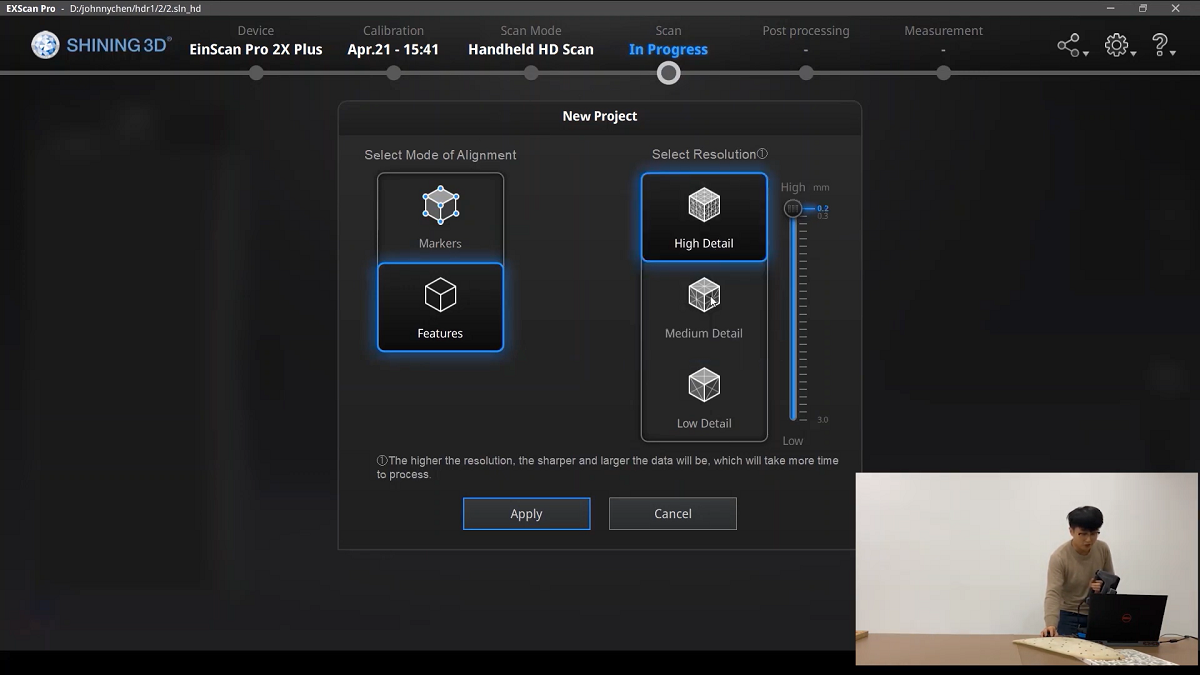Click the Select Resolution info icon
Viewport: 1200px width, 675px height.
pos(762,154)
